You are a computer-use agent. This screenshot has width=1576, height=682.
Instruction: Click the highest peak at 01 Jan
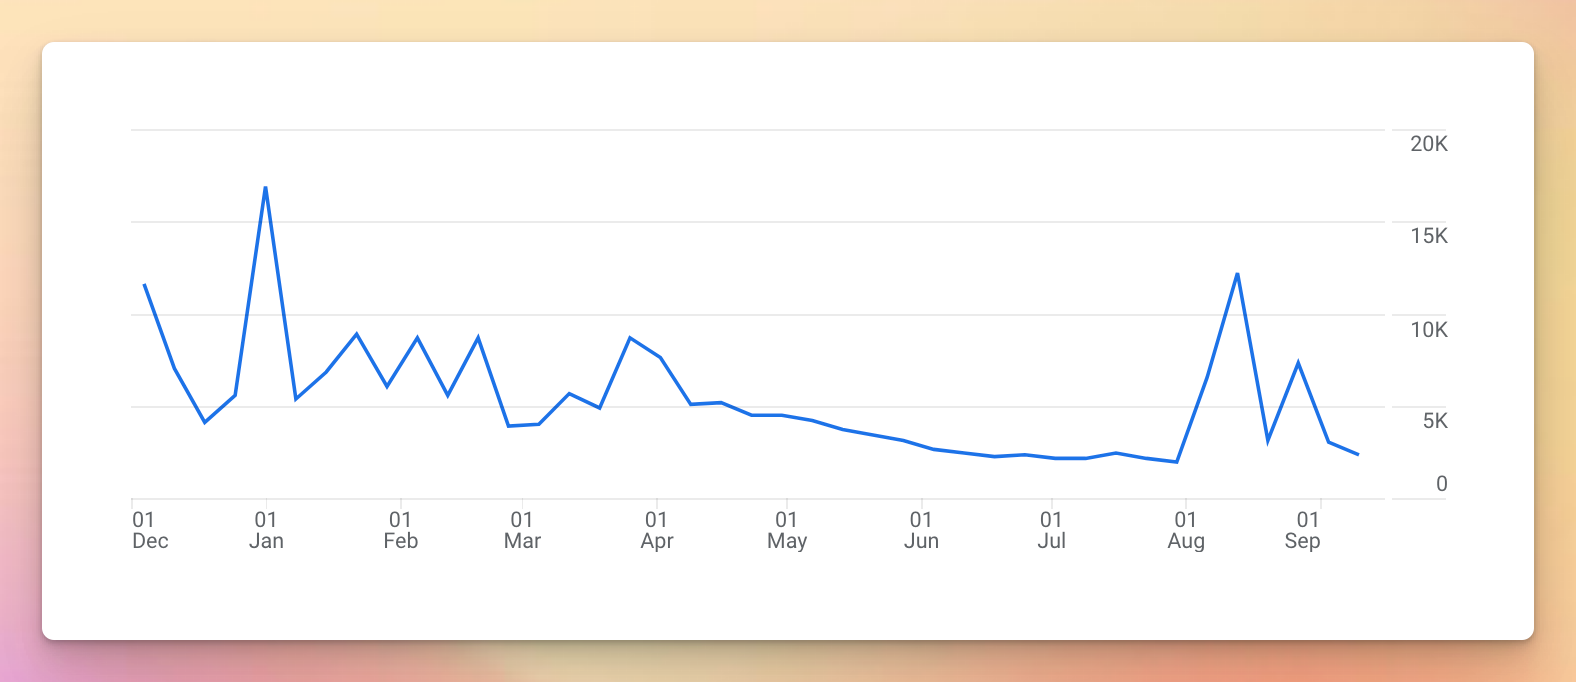tap(265, 187)
